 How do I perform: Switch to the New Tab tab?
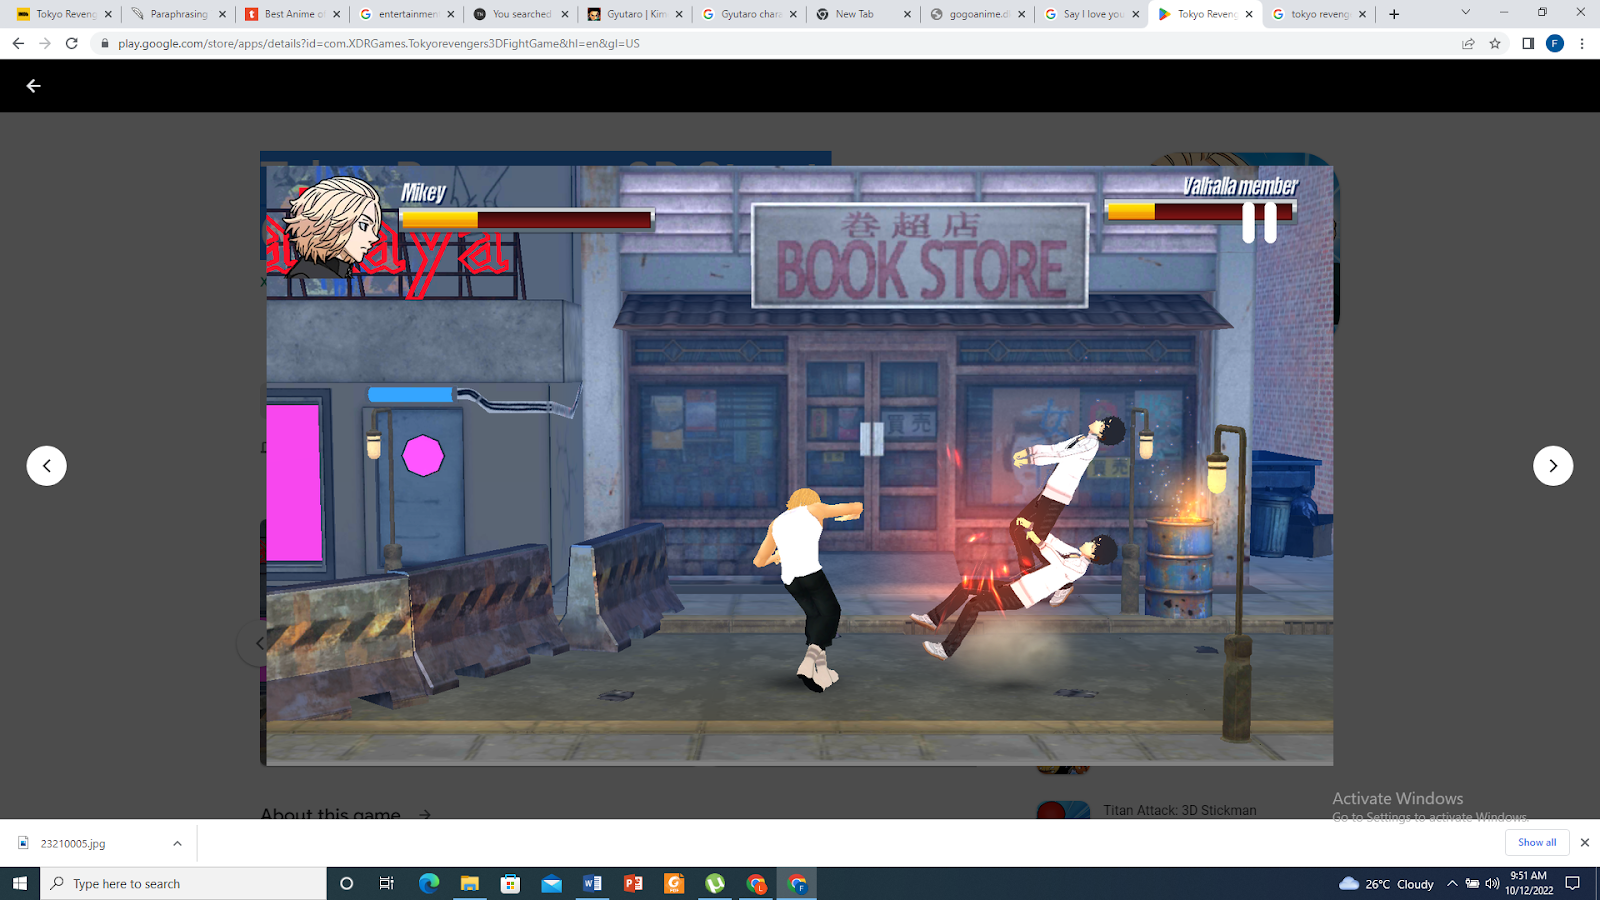pos(863,14)
